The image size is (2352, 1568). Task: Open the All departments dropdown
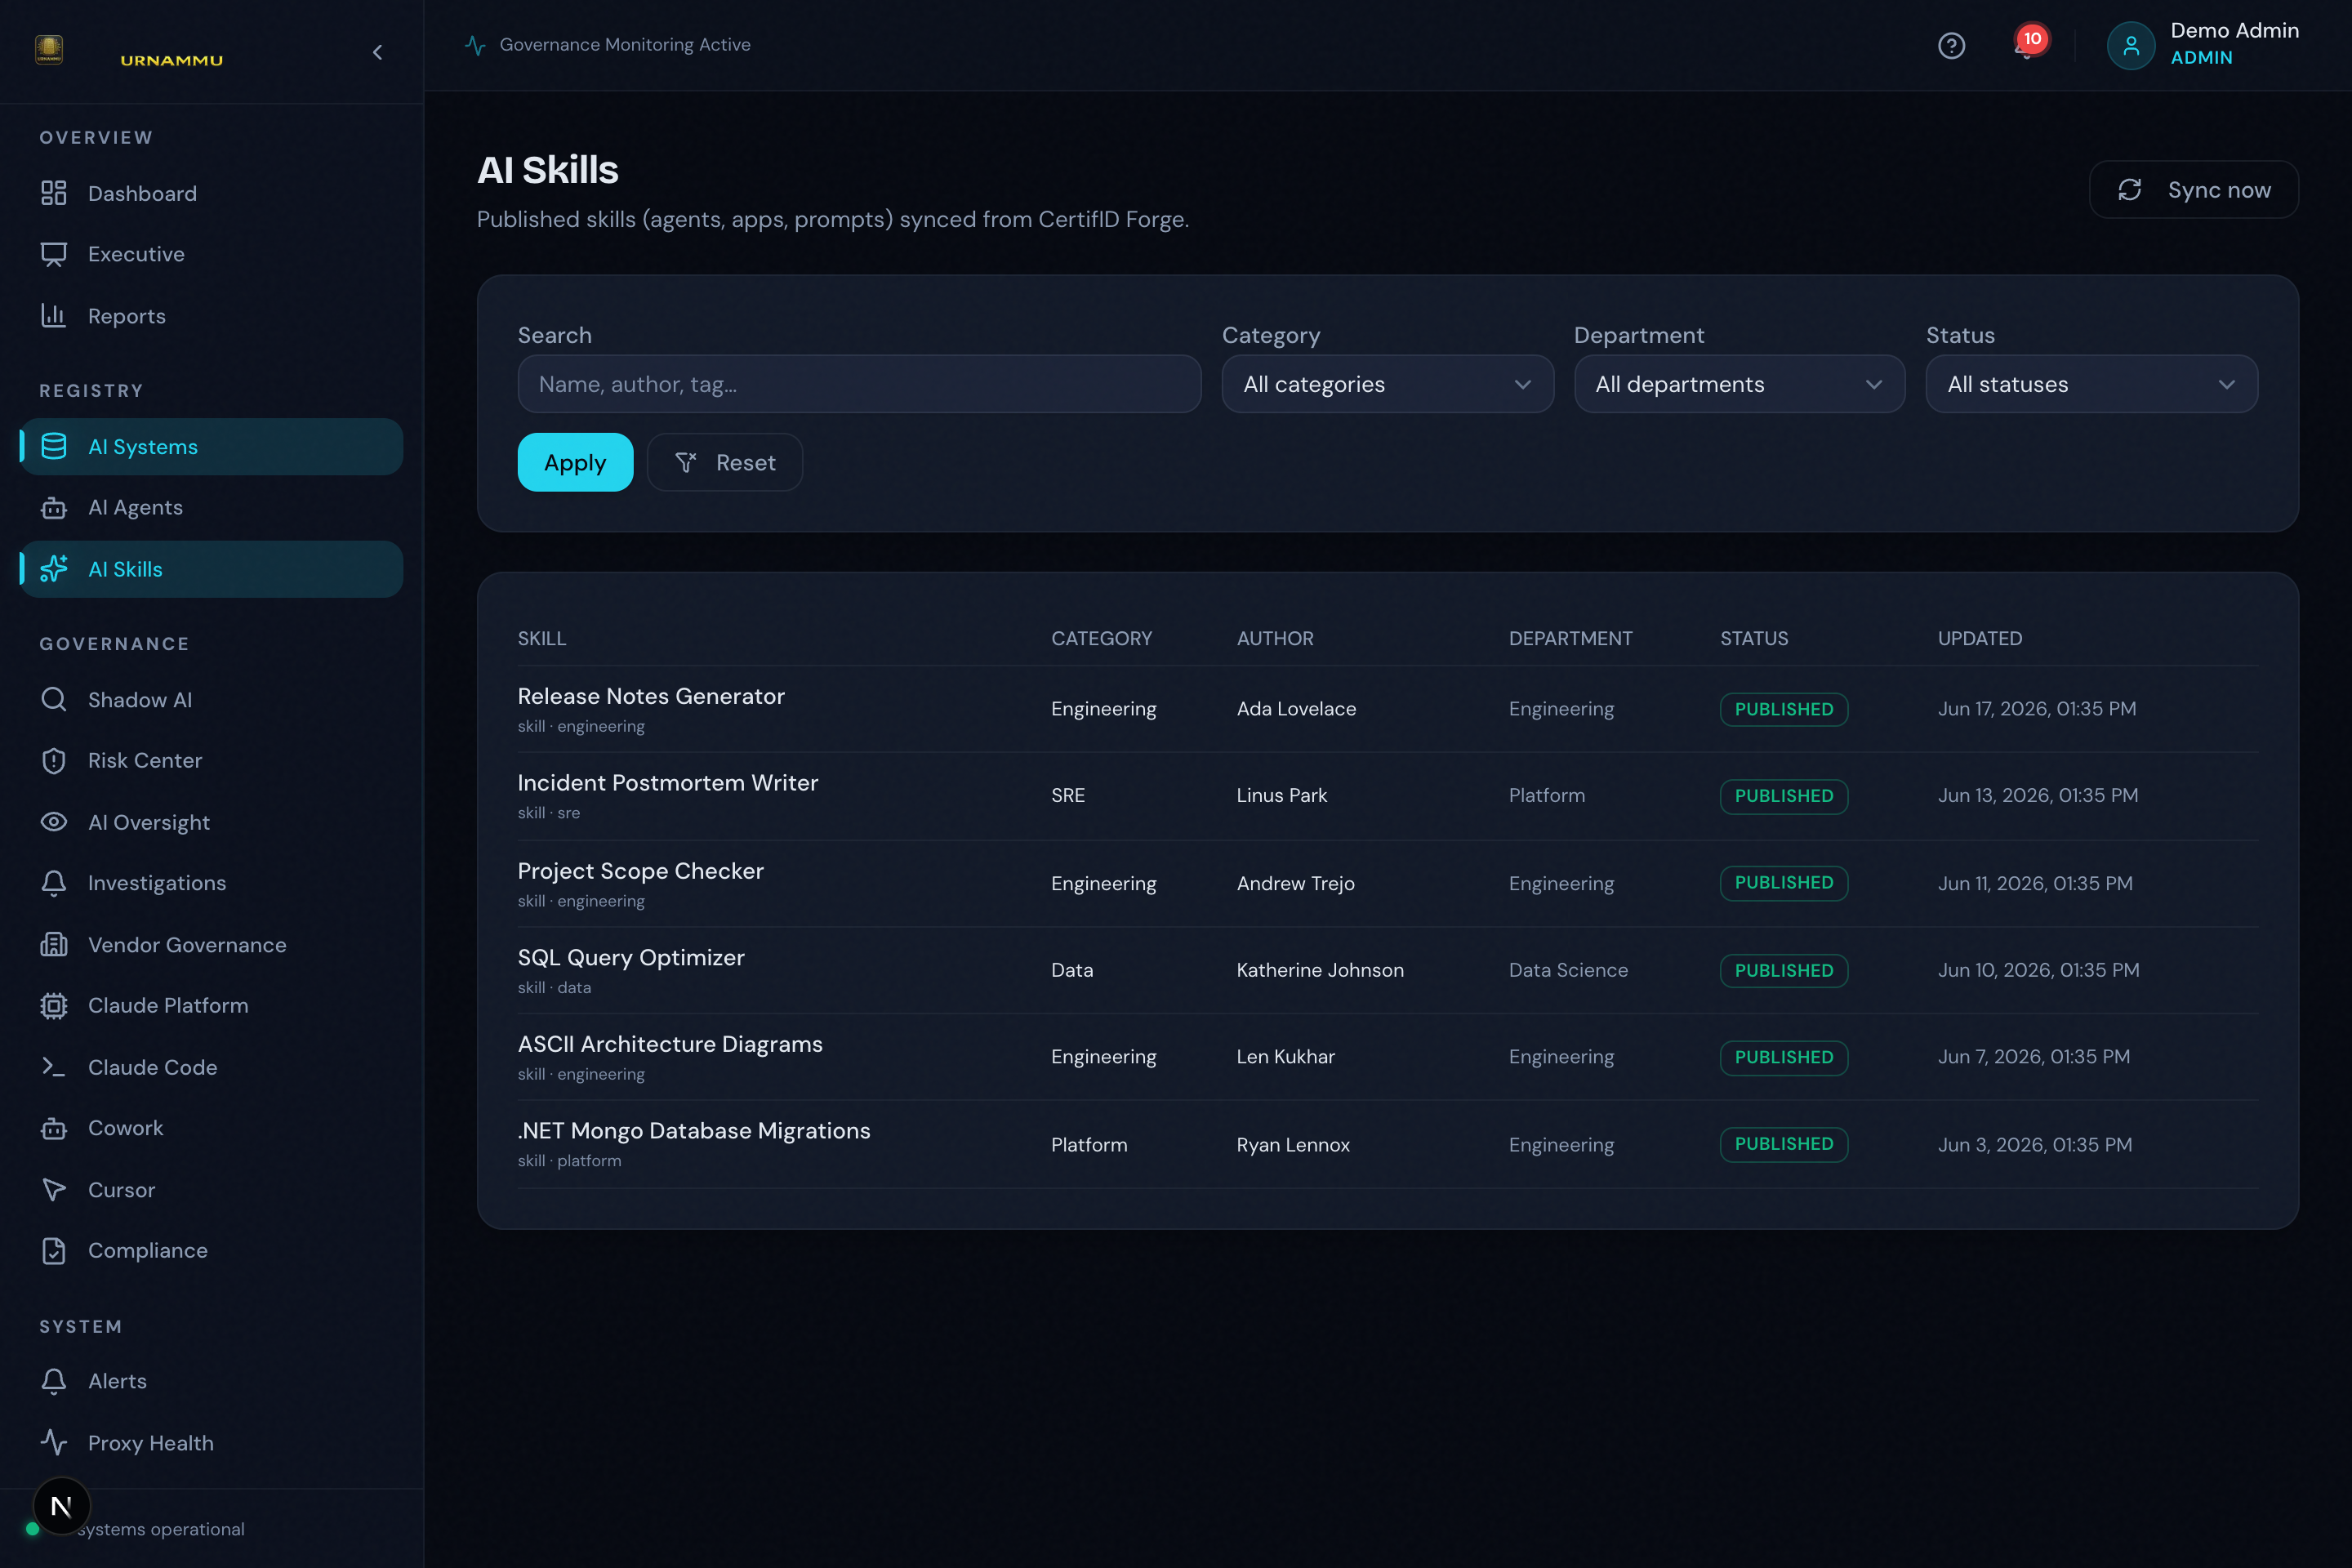click(1739, 384)
